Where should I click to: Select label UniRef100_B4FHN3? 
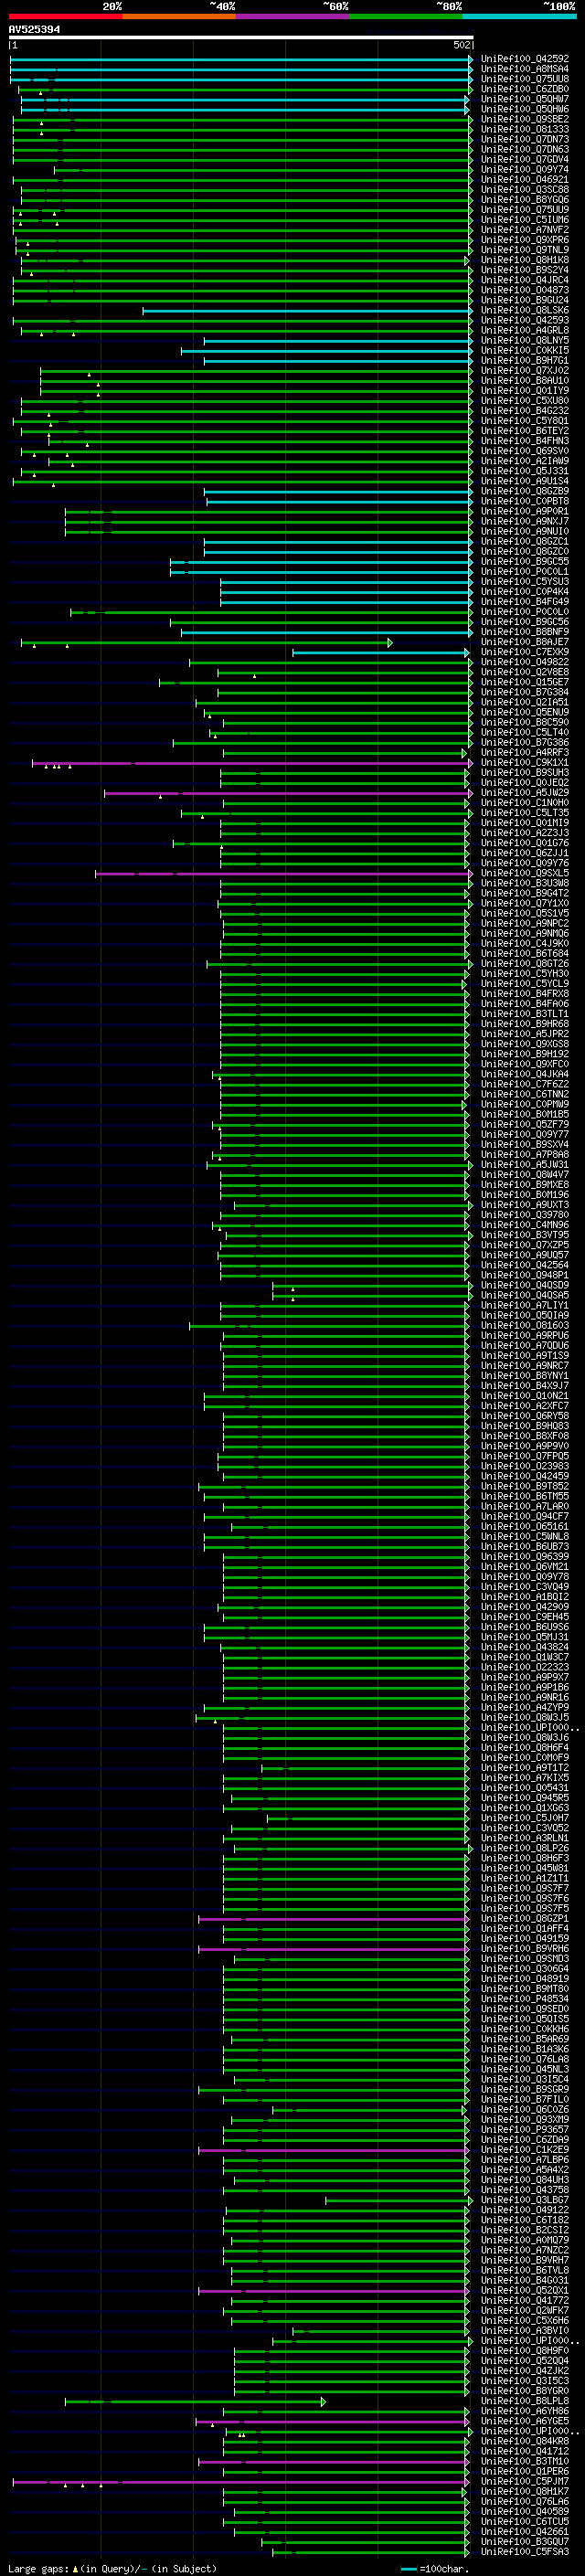pyautogui.click(x=524, y=441)
